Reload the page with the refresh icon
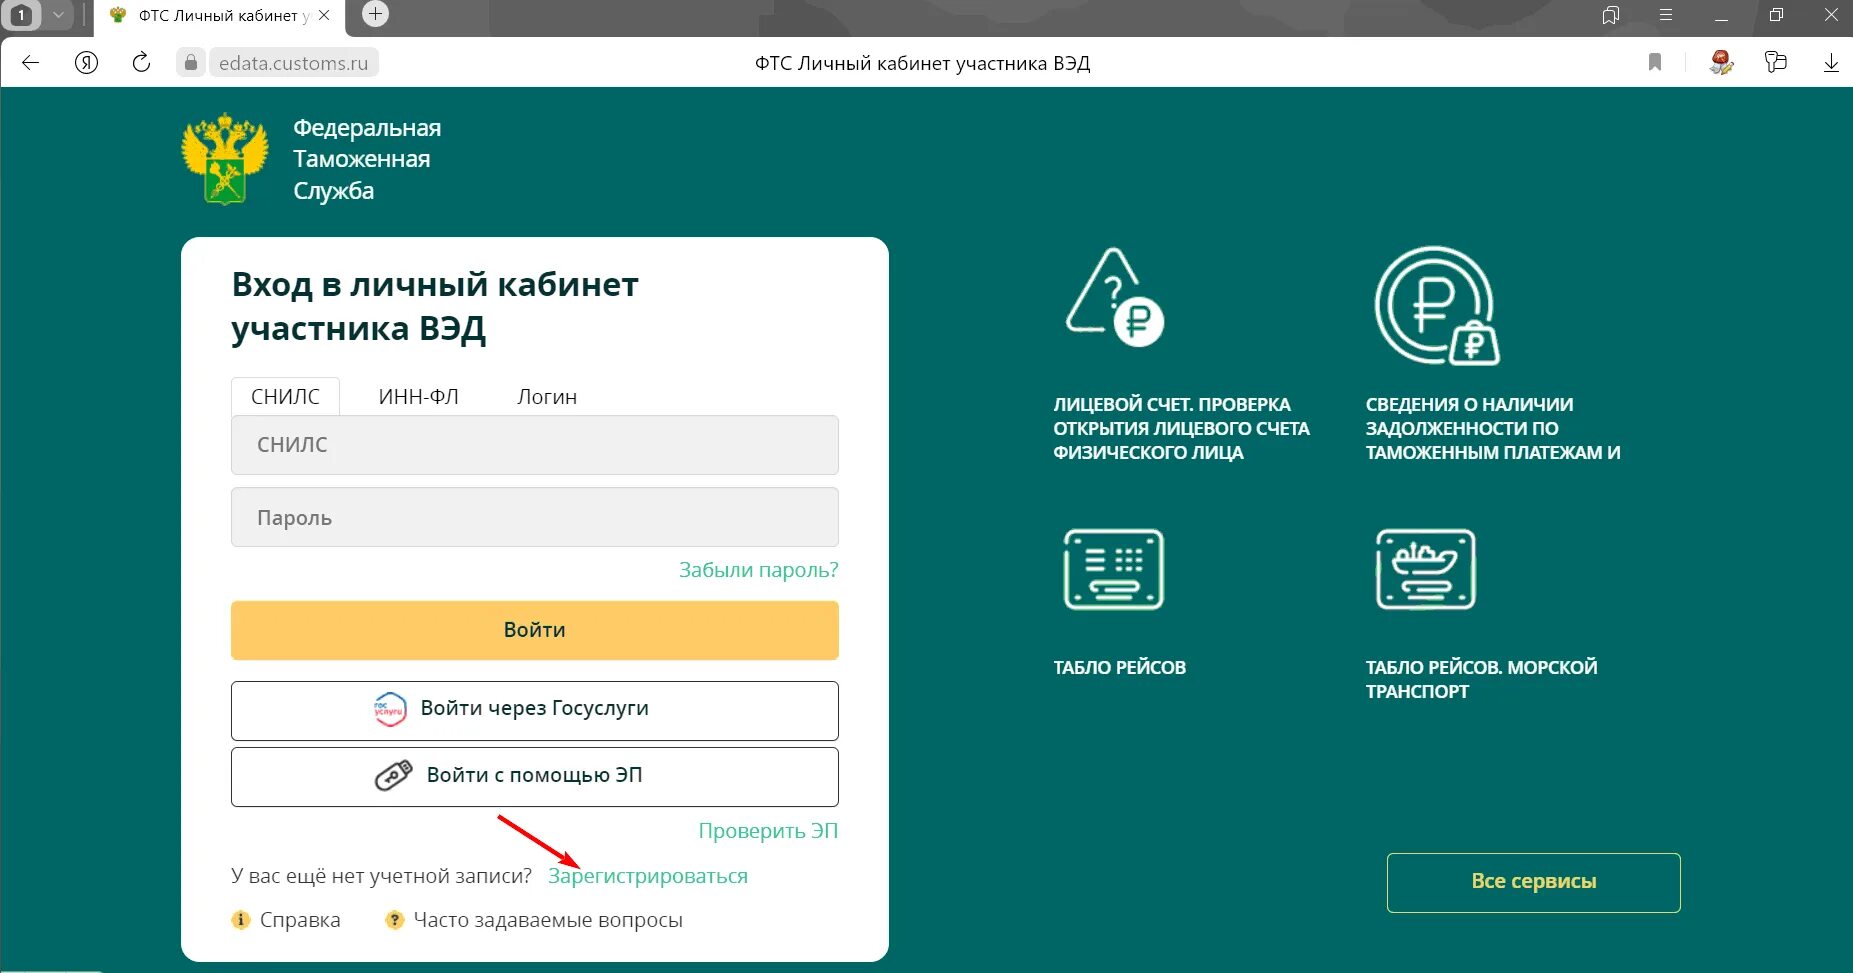The height and width of the screenshot is (973, 1853). tap(141, 63)
